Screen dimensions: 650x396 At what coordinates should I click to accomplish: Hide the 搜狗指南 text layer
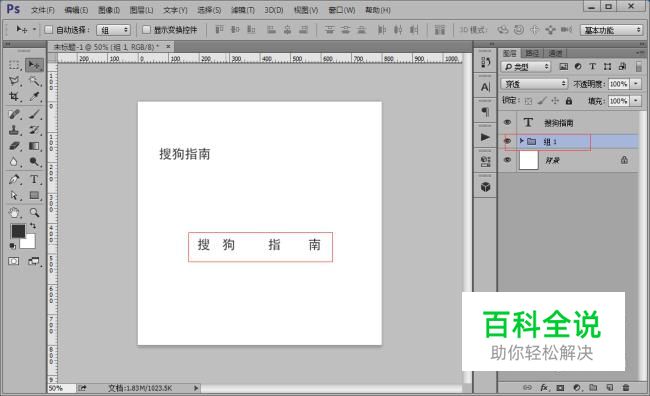point(507,122)
